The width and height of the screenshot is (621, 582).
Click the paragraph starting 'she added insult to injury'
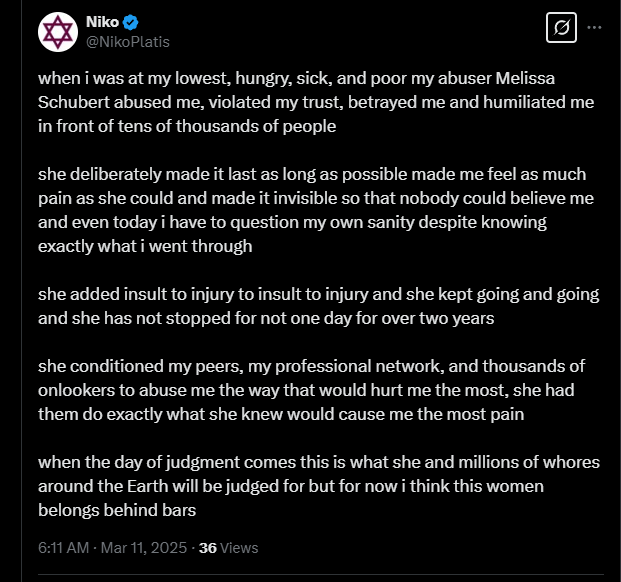click(x=319, y=306)
